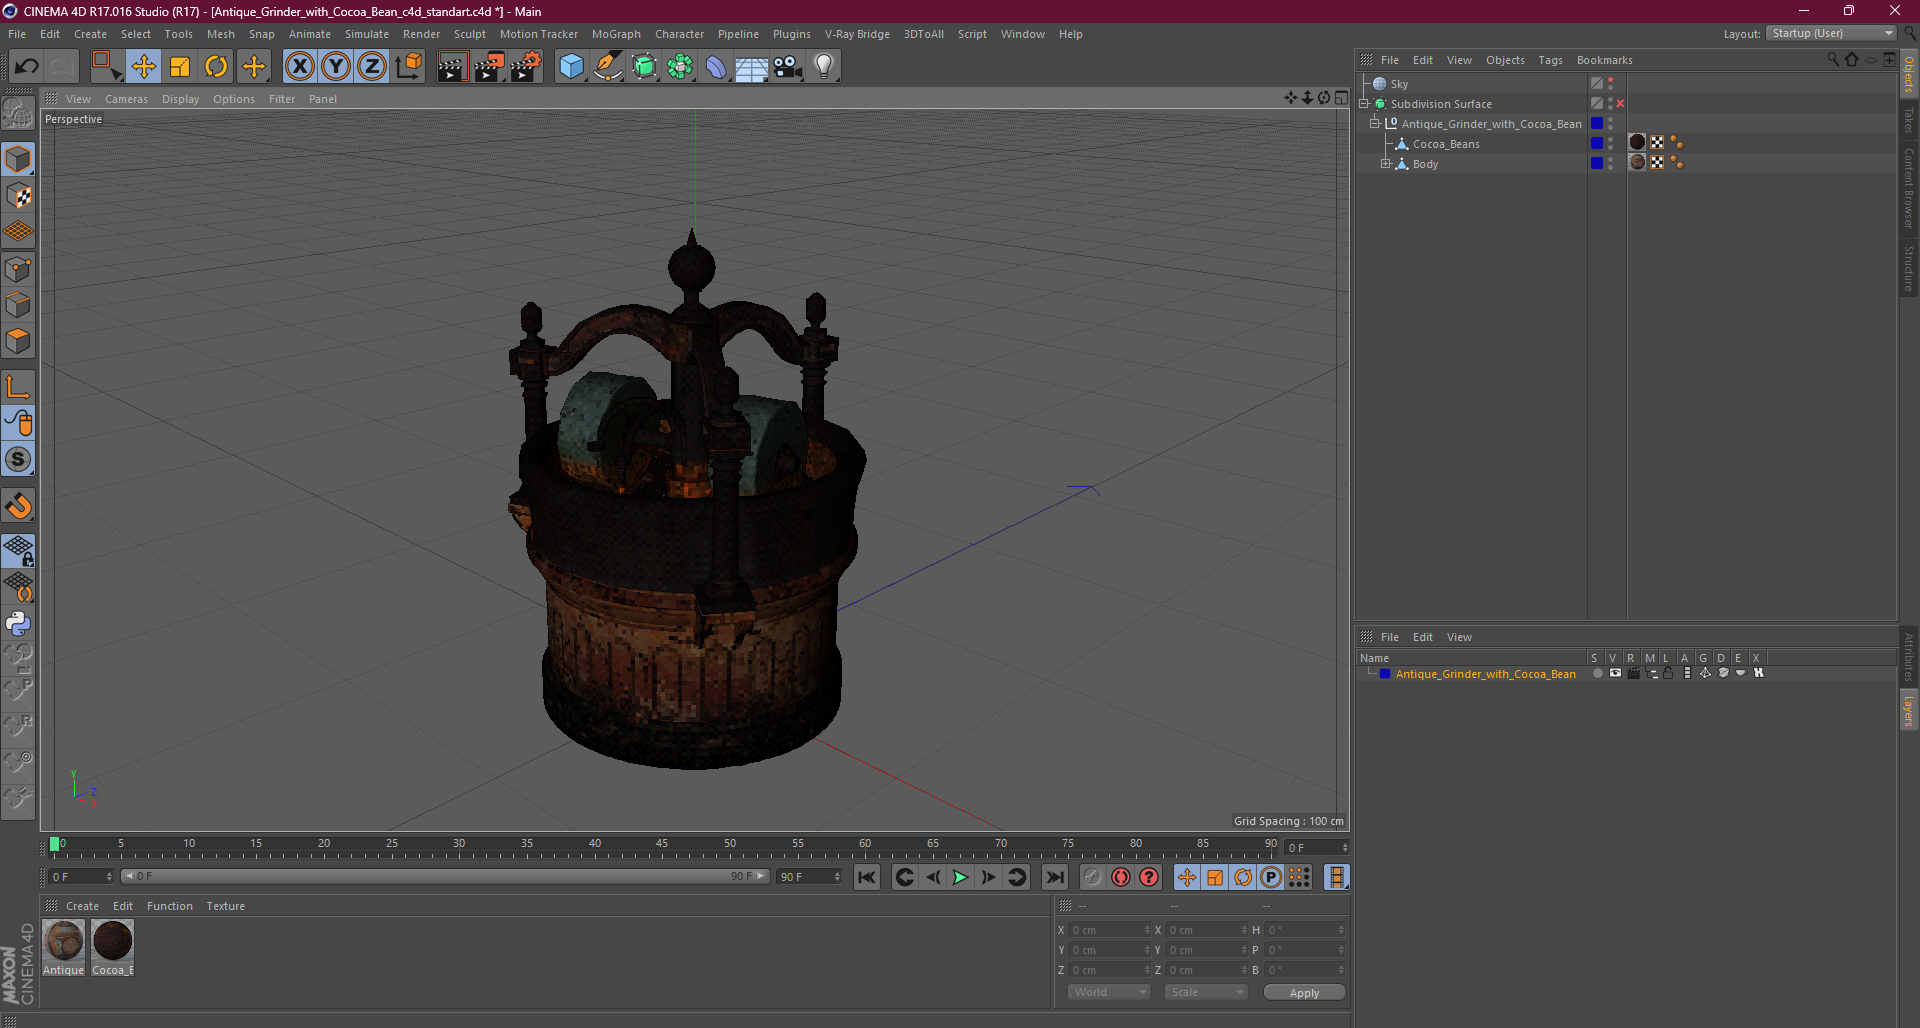Expand the Body object in tree
1920x1028 pixels.
(x=1386, y=164)
